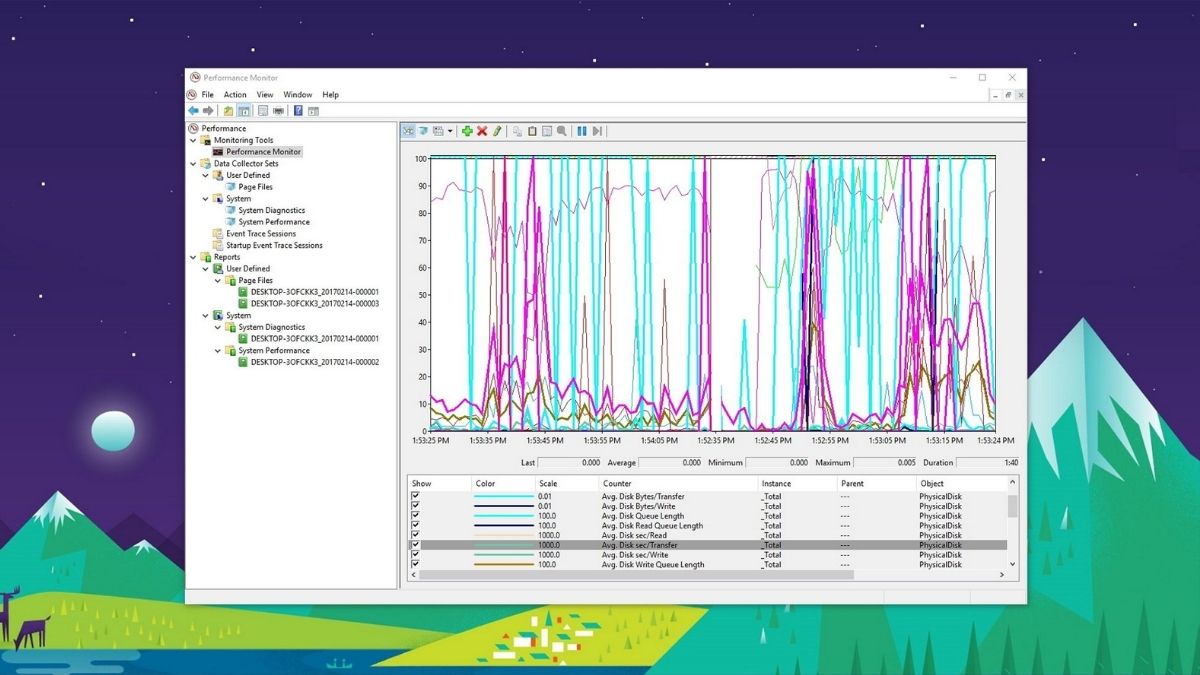This screenshot has height=675, width=1200.
Task: Click the green Add counter plus icon
Action: point(467,131)
